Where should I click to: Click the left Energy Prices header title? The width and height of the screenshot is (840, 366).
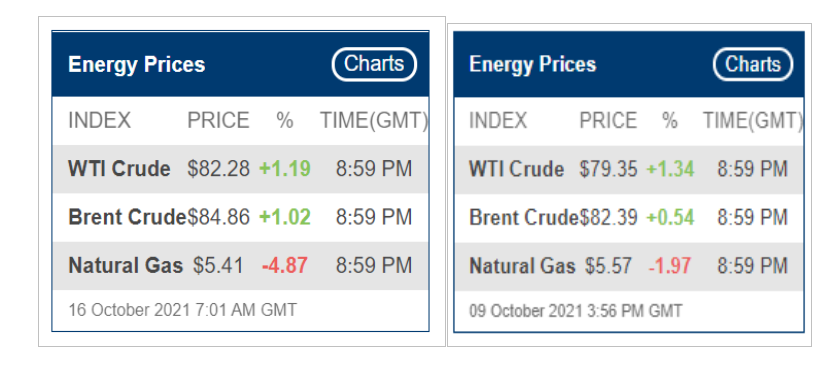[137, 65]
